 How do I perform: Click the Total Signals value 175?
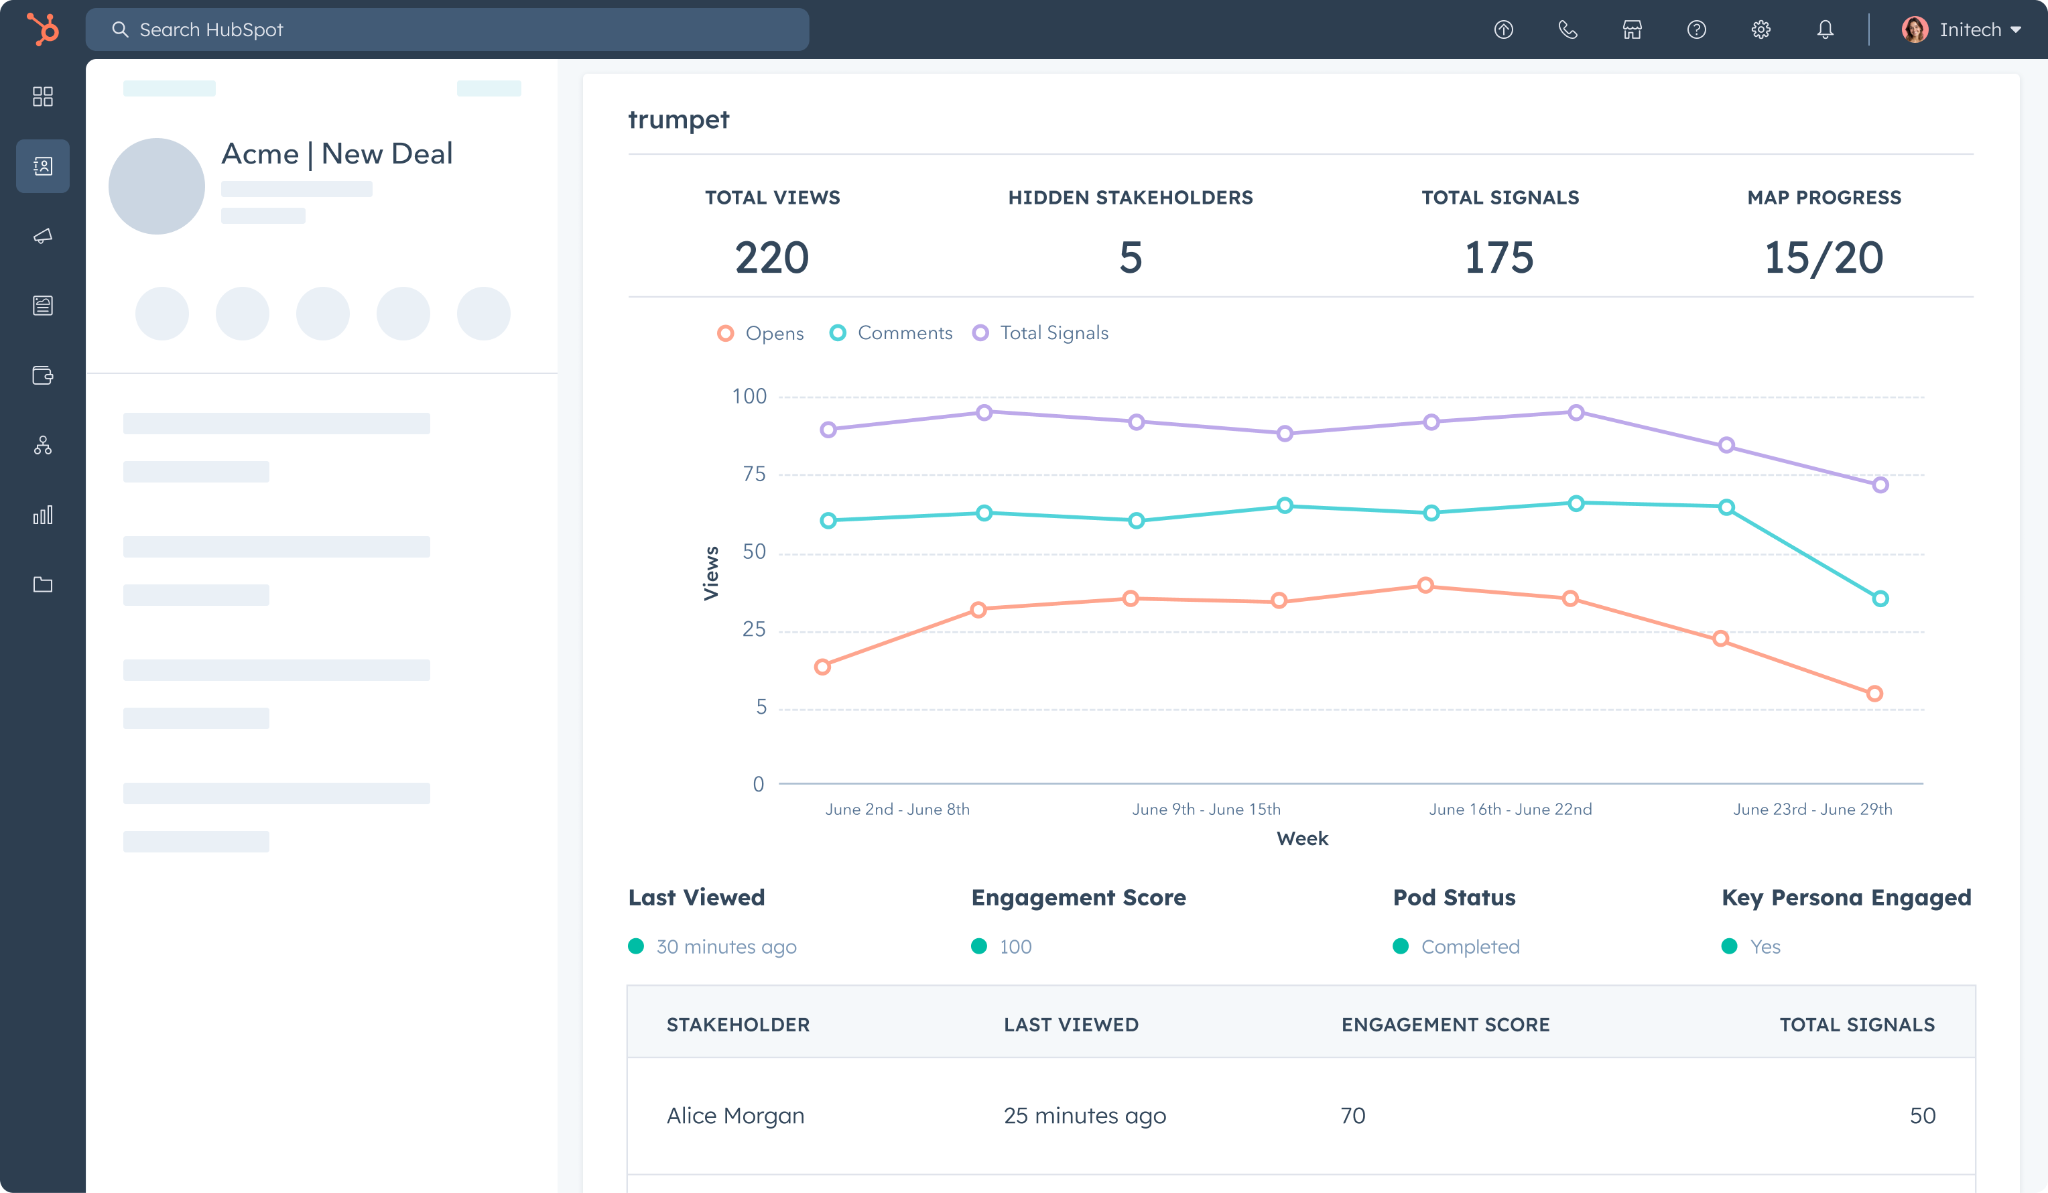coord(1500,258)
